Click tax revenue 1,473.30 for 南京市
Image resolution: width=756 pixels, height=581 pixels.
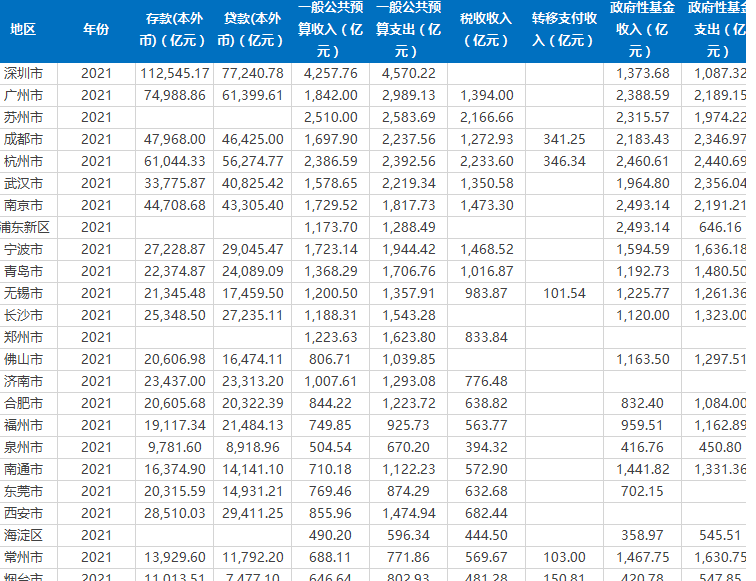[x=486, y=205]
